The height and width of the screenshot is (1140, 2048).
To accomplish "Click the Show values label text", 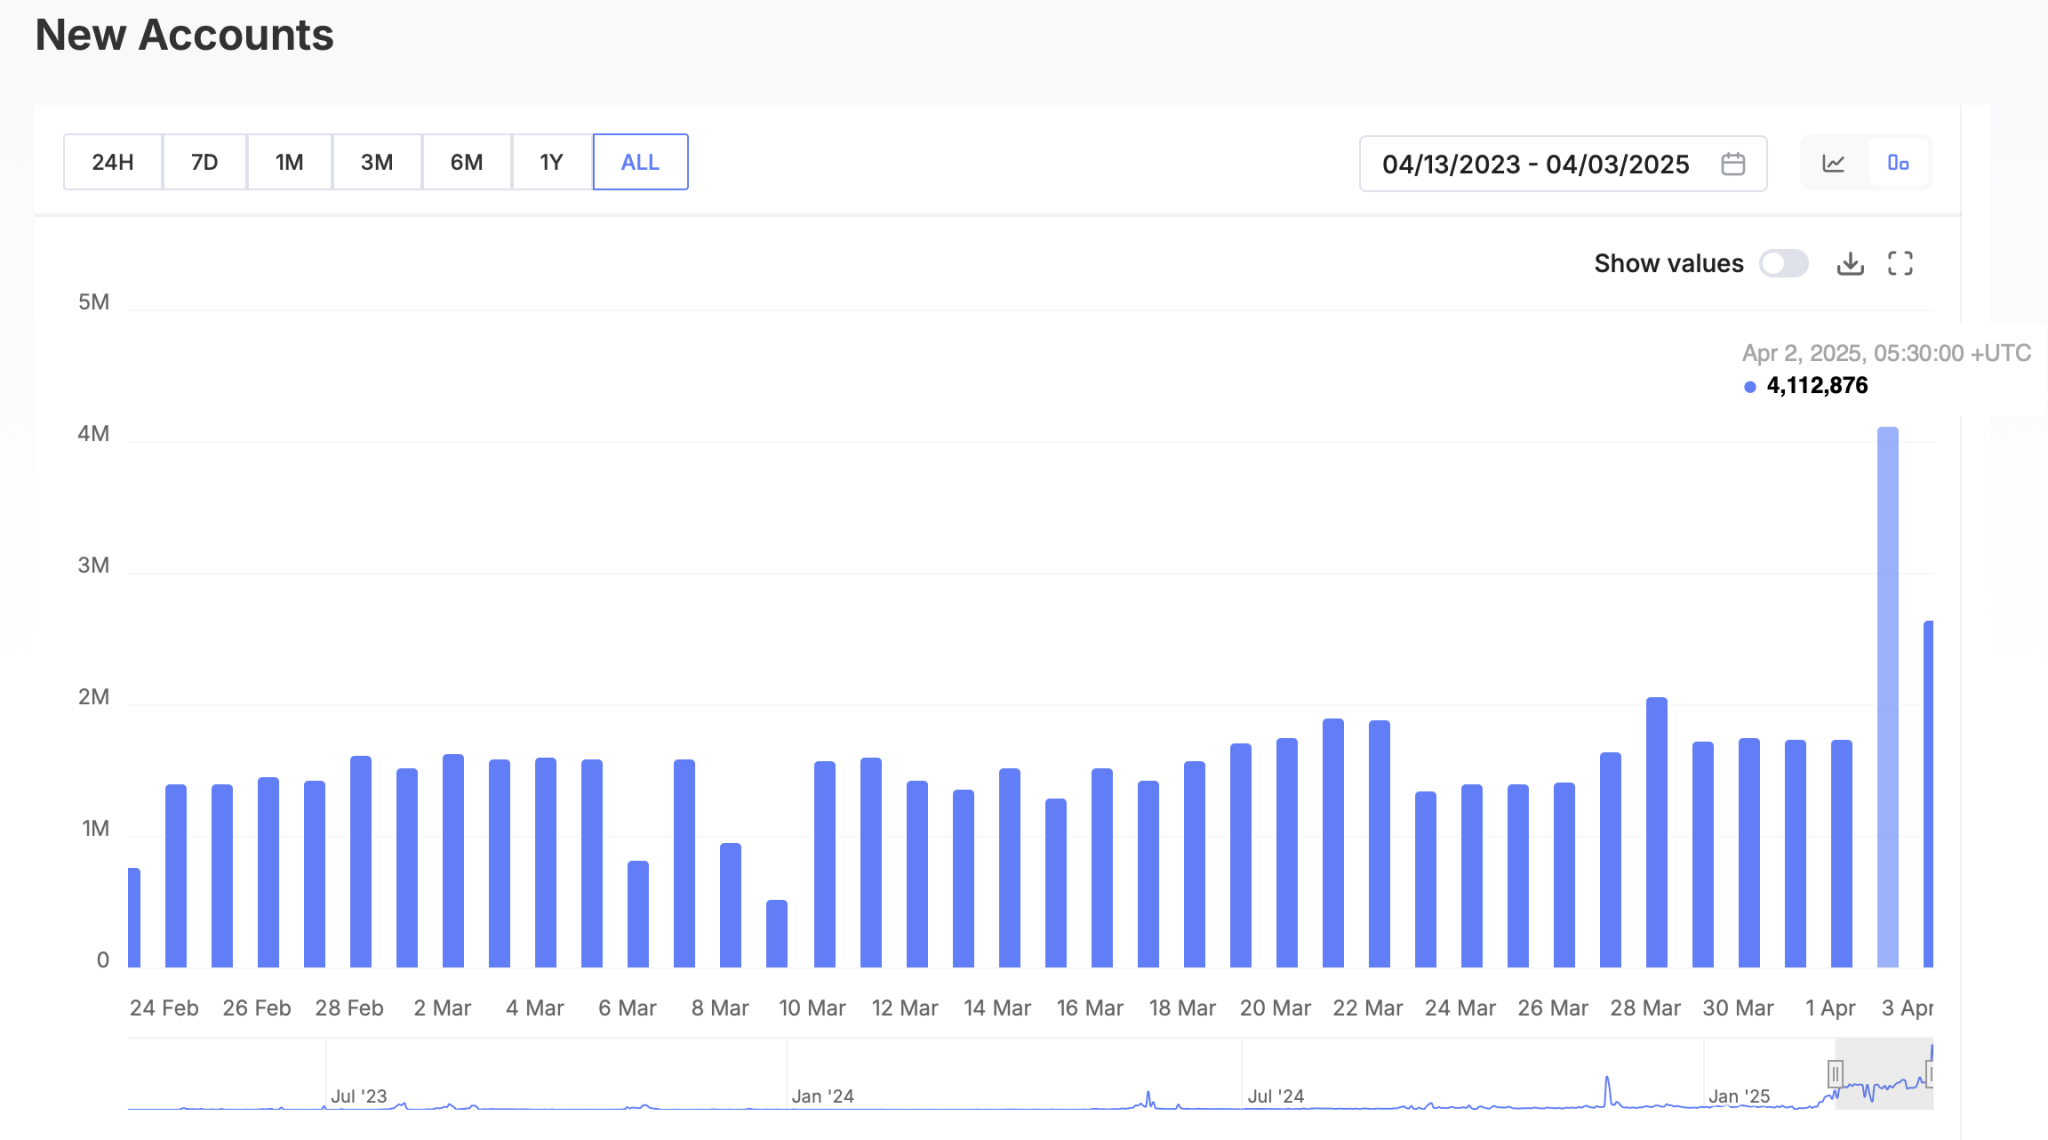I will (1668, 263).
